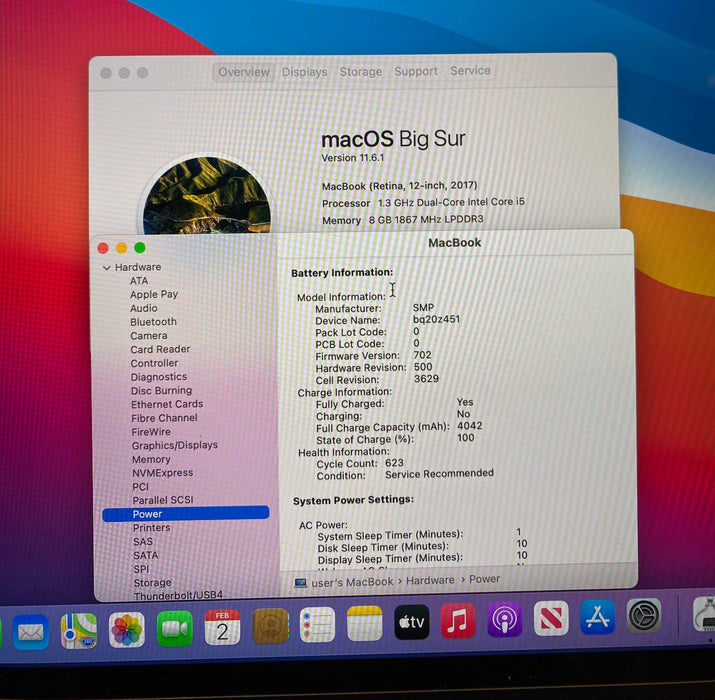Open Diagnostics in the sidebar

[x=159, y=377]
